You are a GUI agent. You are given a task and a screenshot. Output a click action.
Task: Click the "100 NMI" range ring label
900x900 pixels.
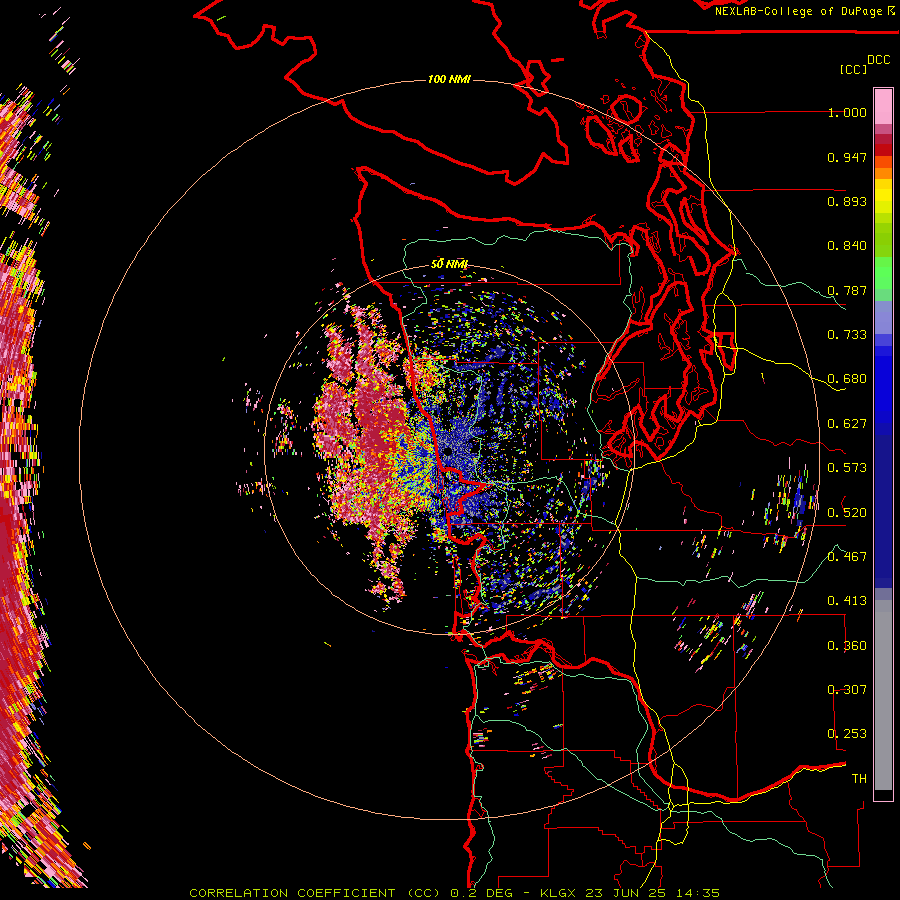tap(449, 79)
